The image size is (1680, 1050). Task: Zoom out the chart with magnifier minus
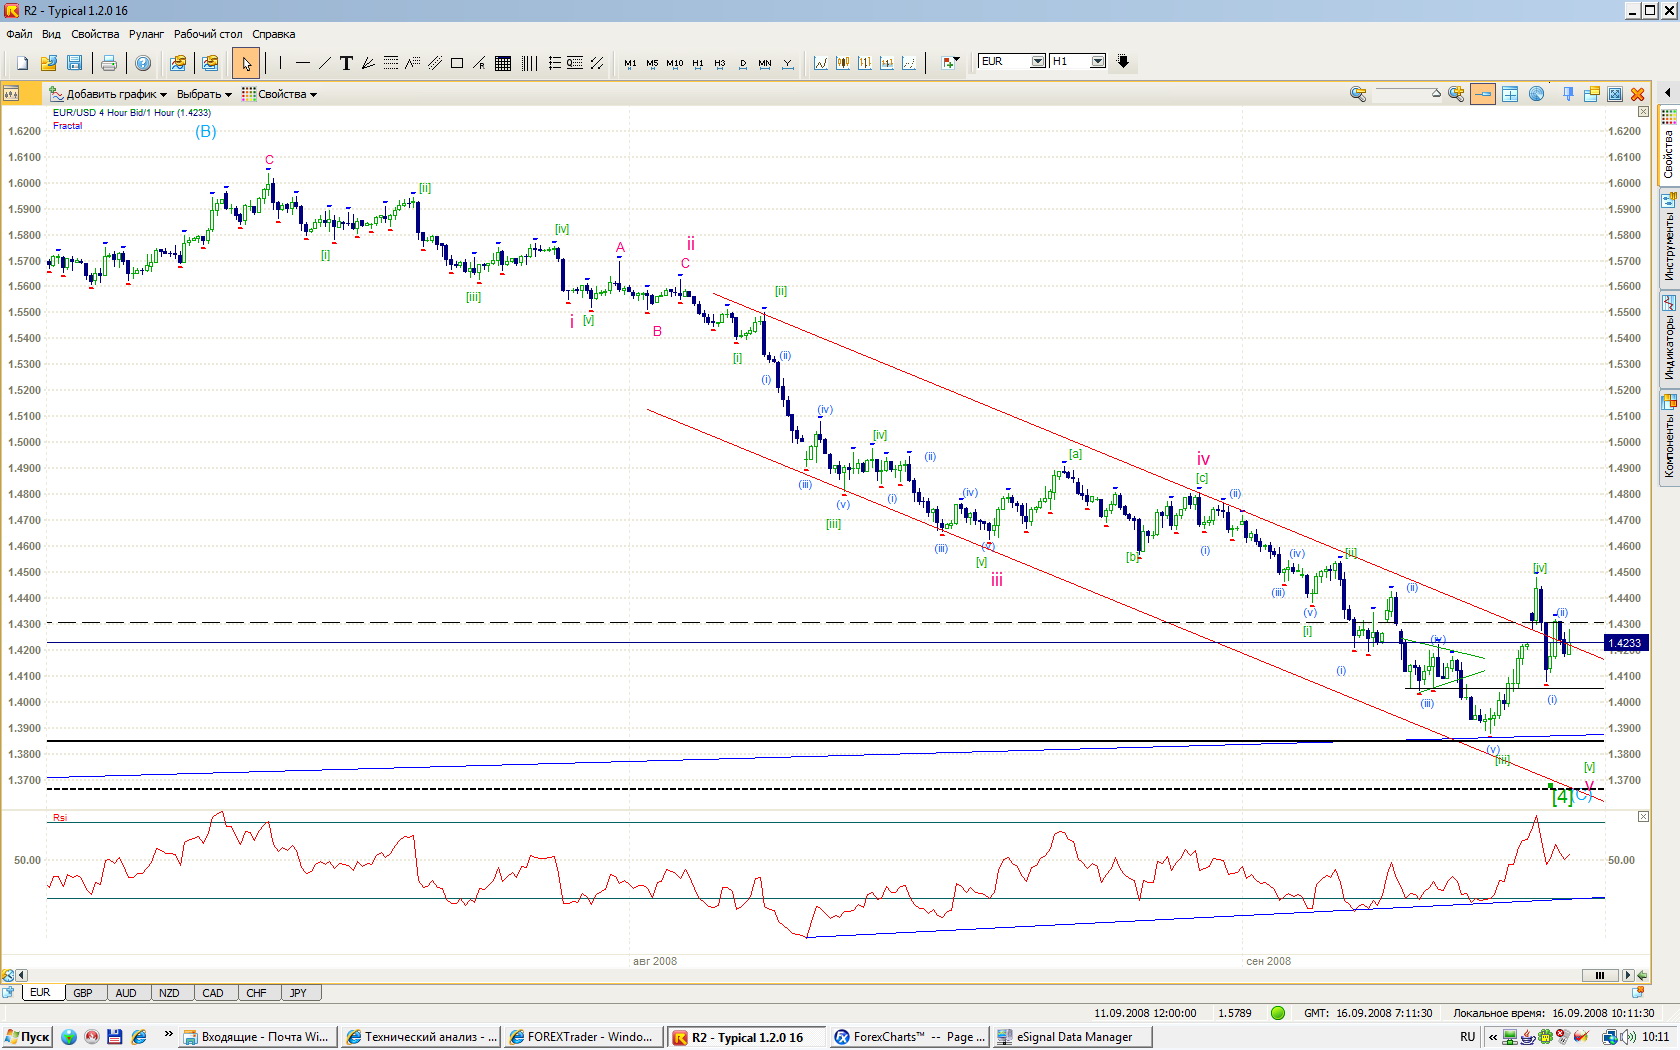1358,94
